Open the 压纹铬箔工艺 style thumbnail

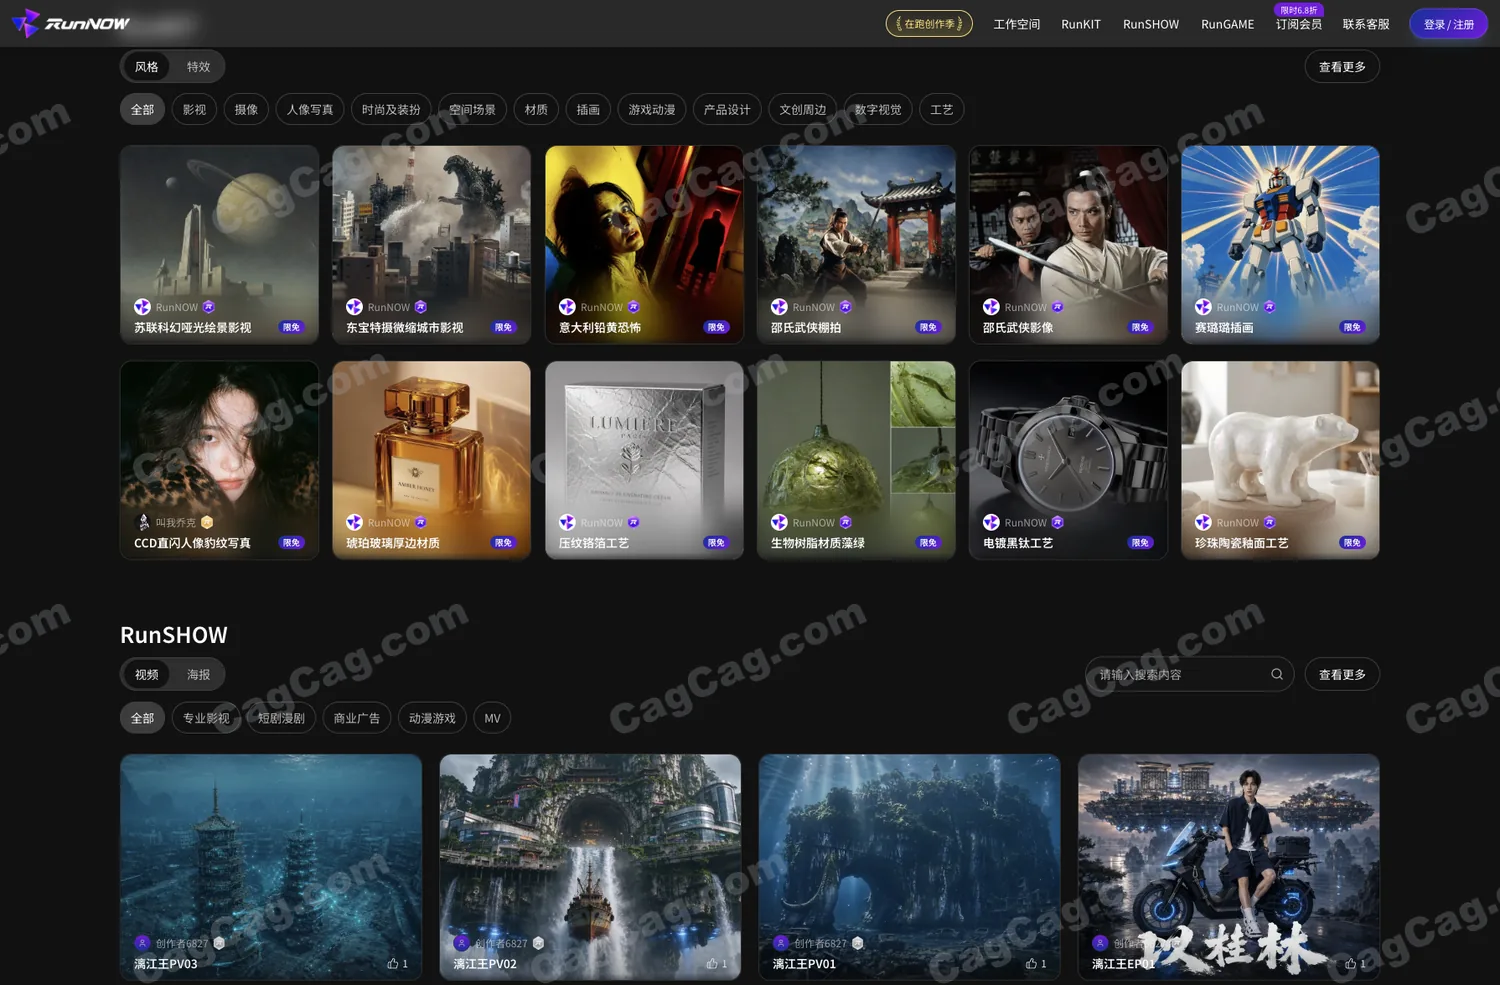pyautogui.click(x=644, y=460)
